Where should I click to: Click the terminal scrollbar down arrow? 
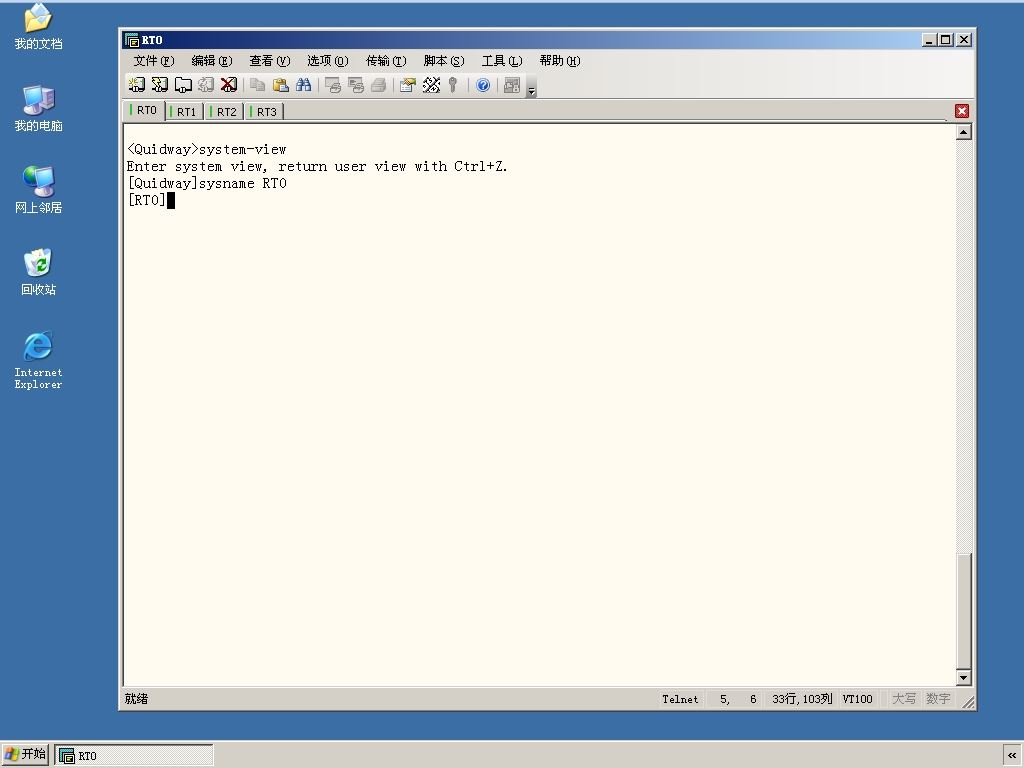963,677
